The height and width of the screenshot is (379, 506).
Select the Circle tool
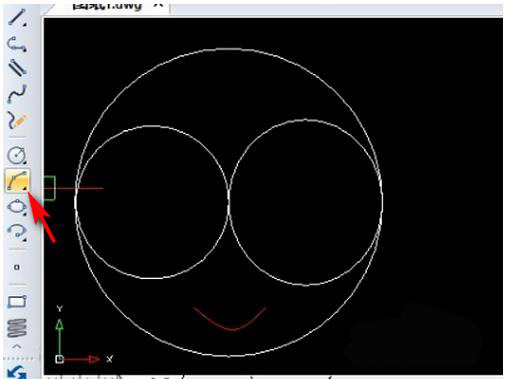[x=17, y=155]
